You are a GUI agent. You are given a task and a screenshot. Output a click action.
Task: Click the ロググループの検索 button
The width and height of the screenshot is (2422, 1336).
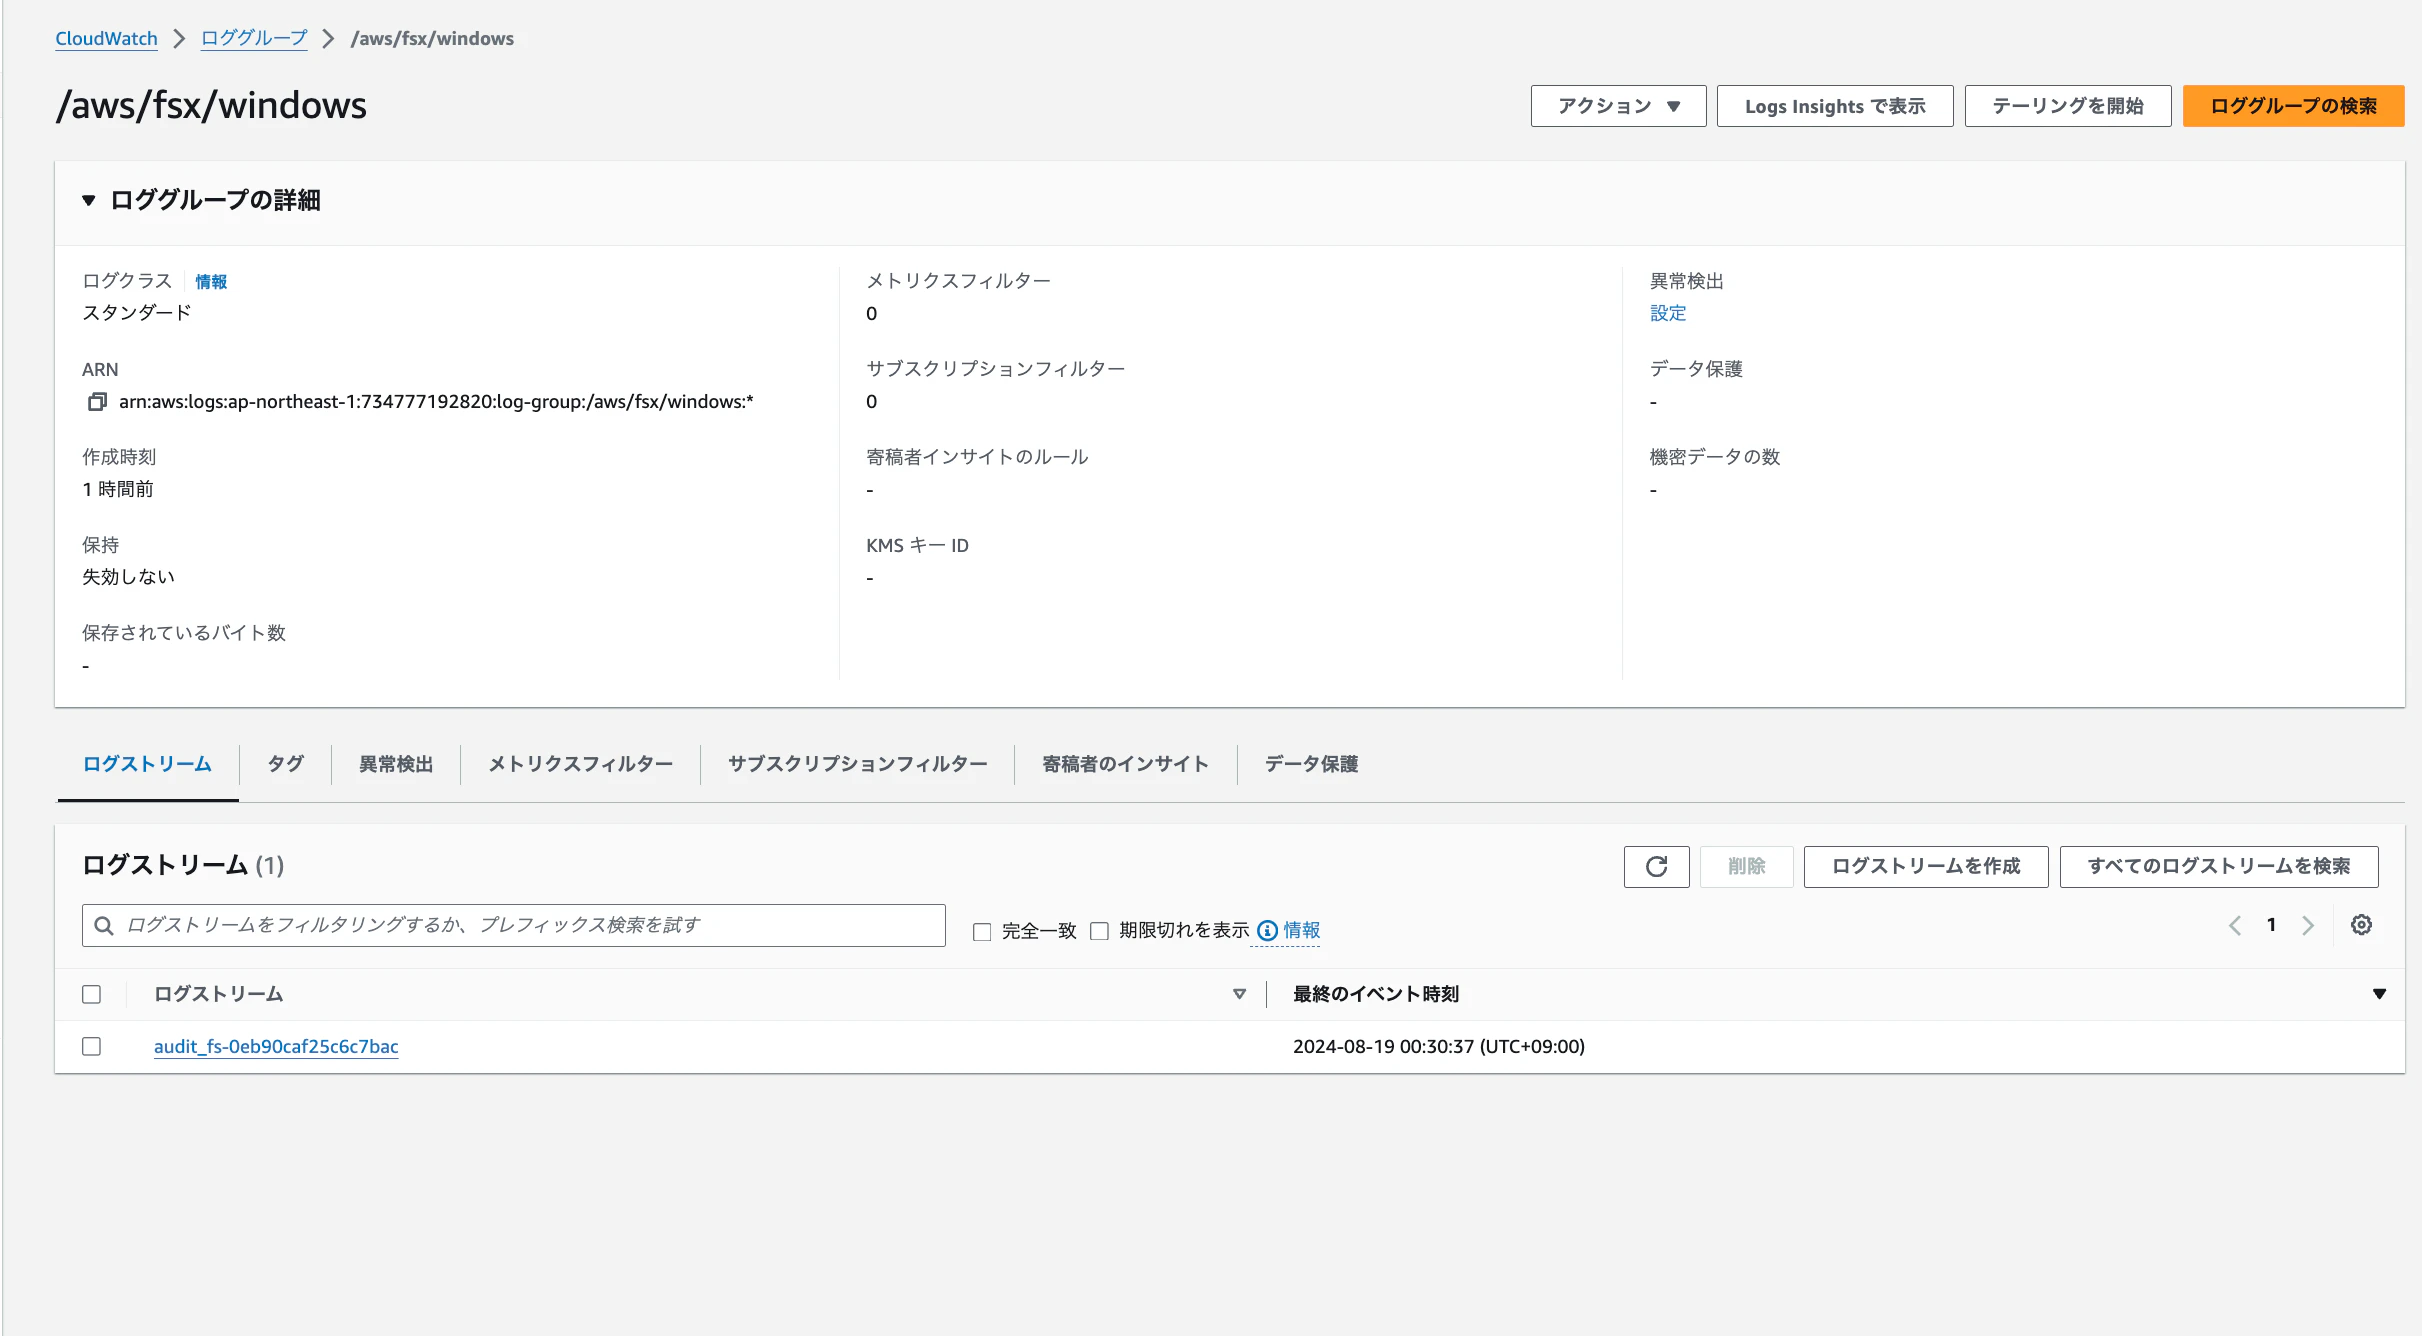pos(2293,105)
